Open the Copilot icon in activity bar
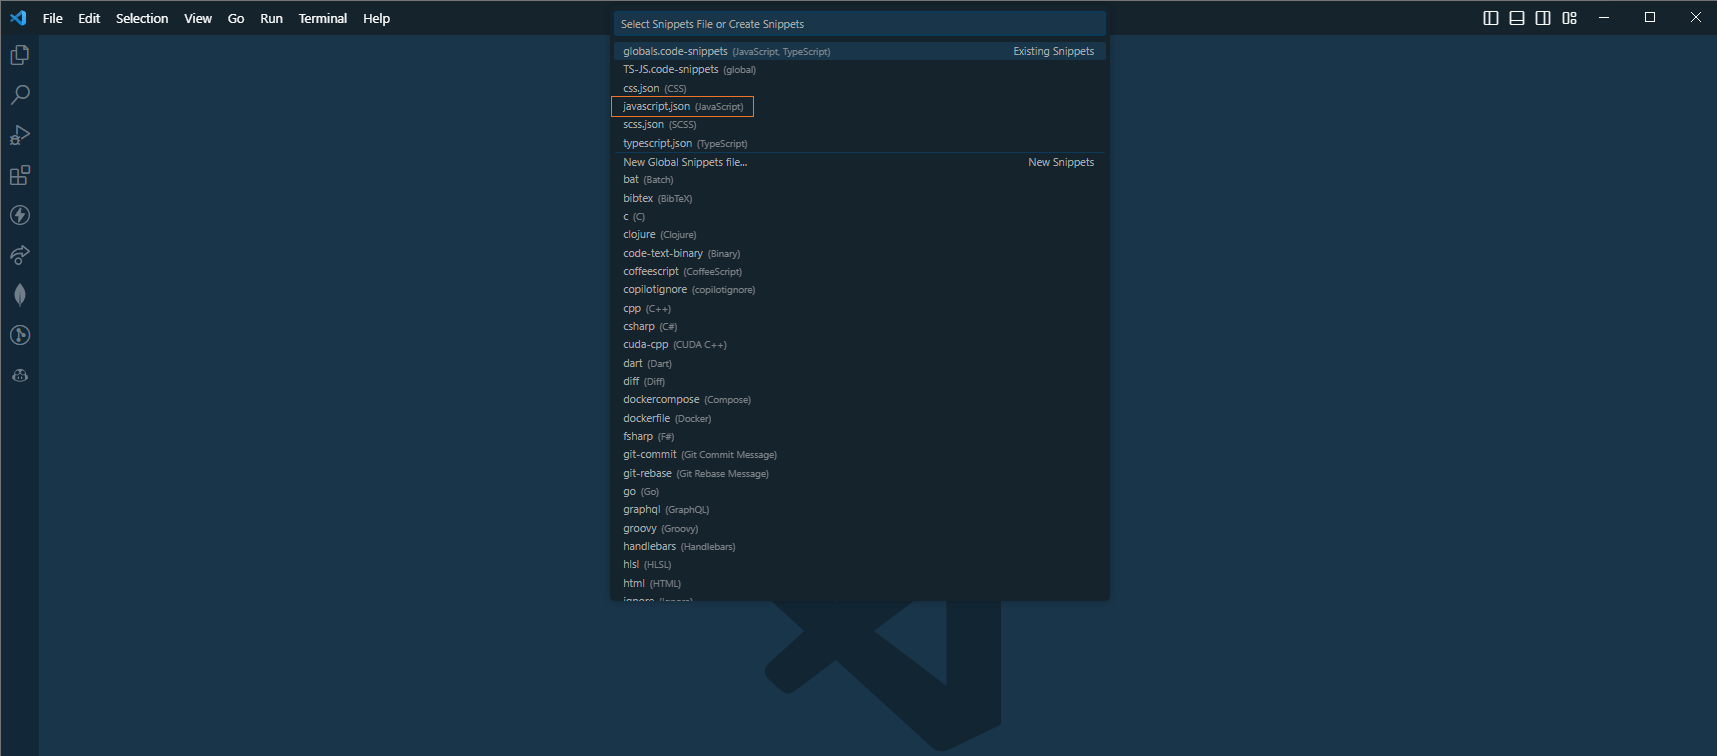 tap(19, 376)
